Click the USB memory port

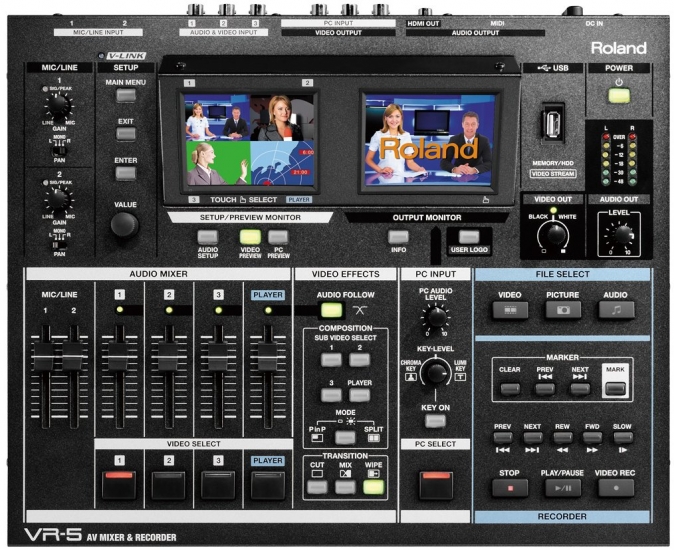tap(552, 122)
